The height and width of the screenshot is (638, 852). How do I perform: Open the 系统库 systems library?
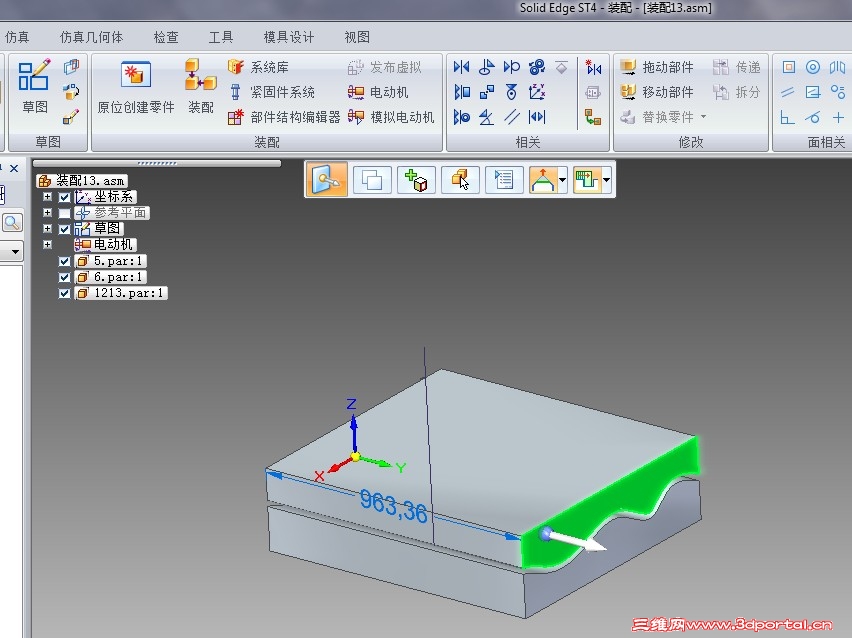[x=258, y=67]
